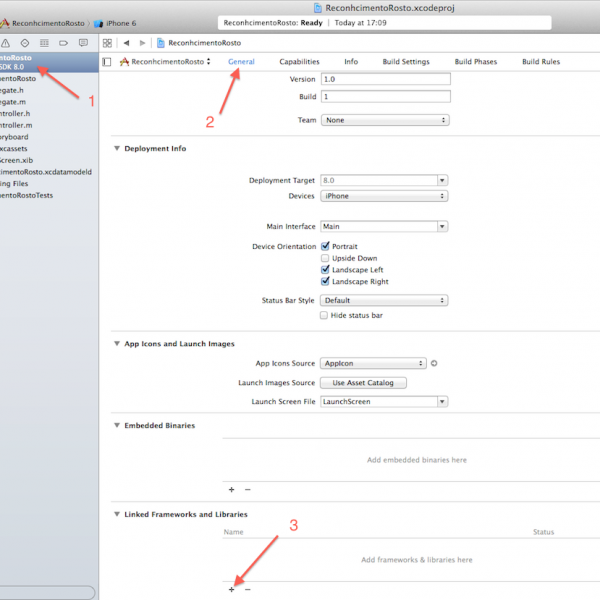Image resolution: width=600 pixels, height=600 pixels.
Task: Collapse Linked Frameworks and Libraries section
Action: coord(117,514)
